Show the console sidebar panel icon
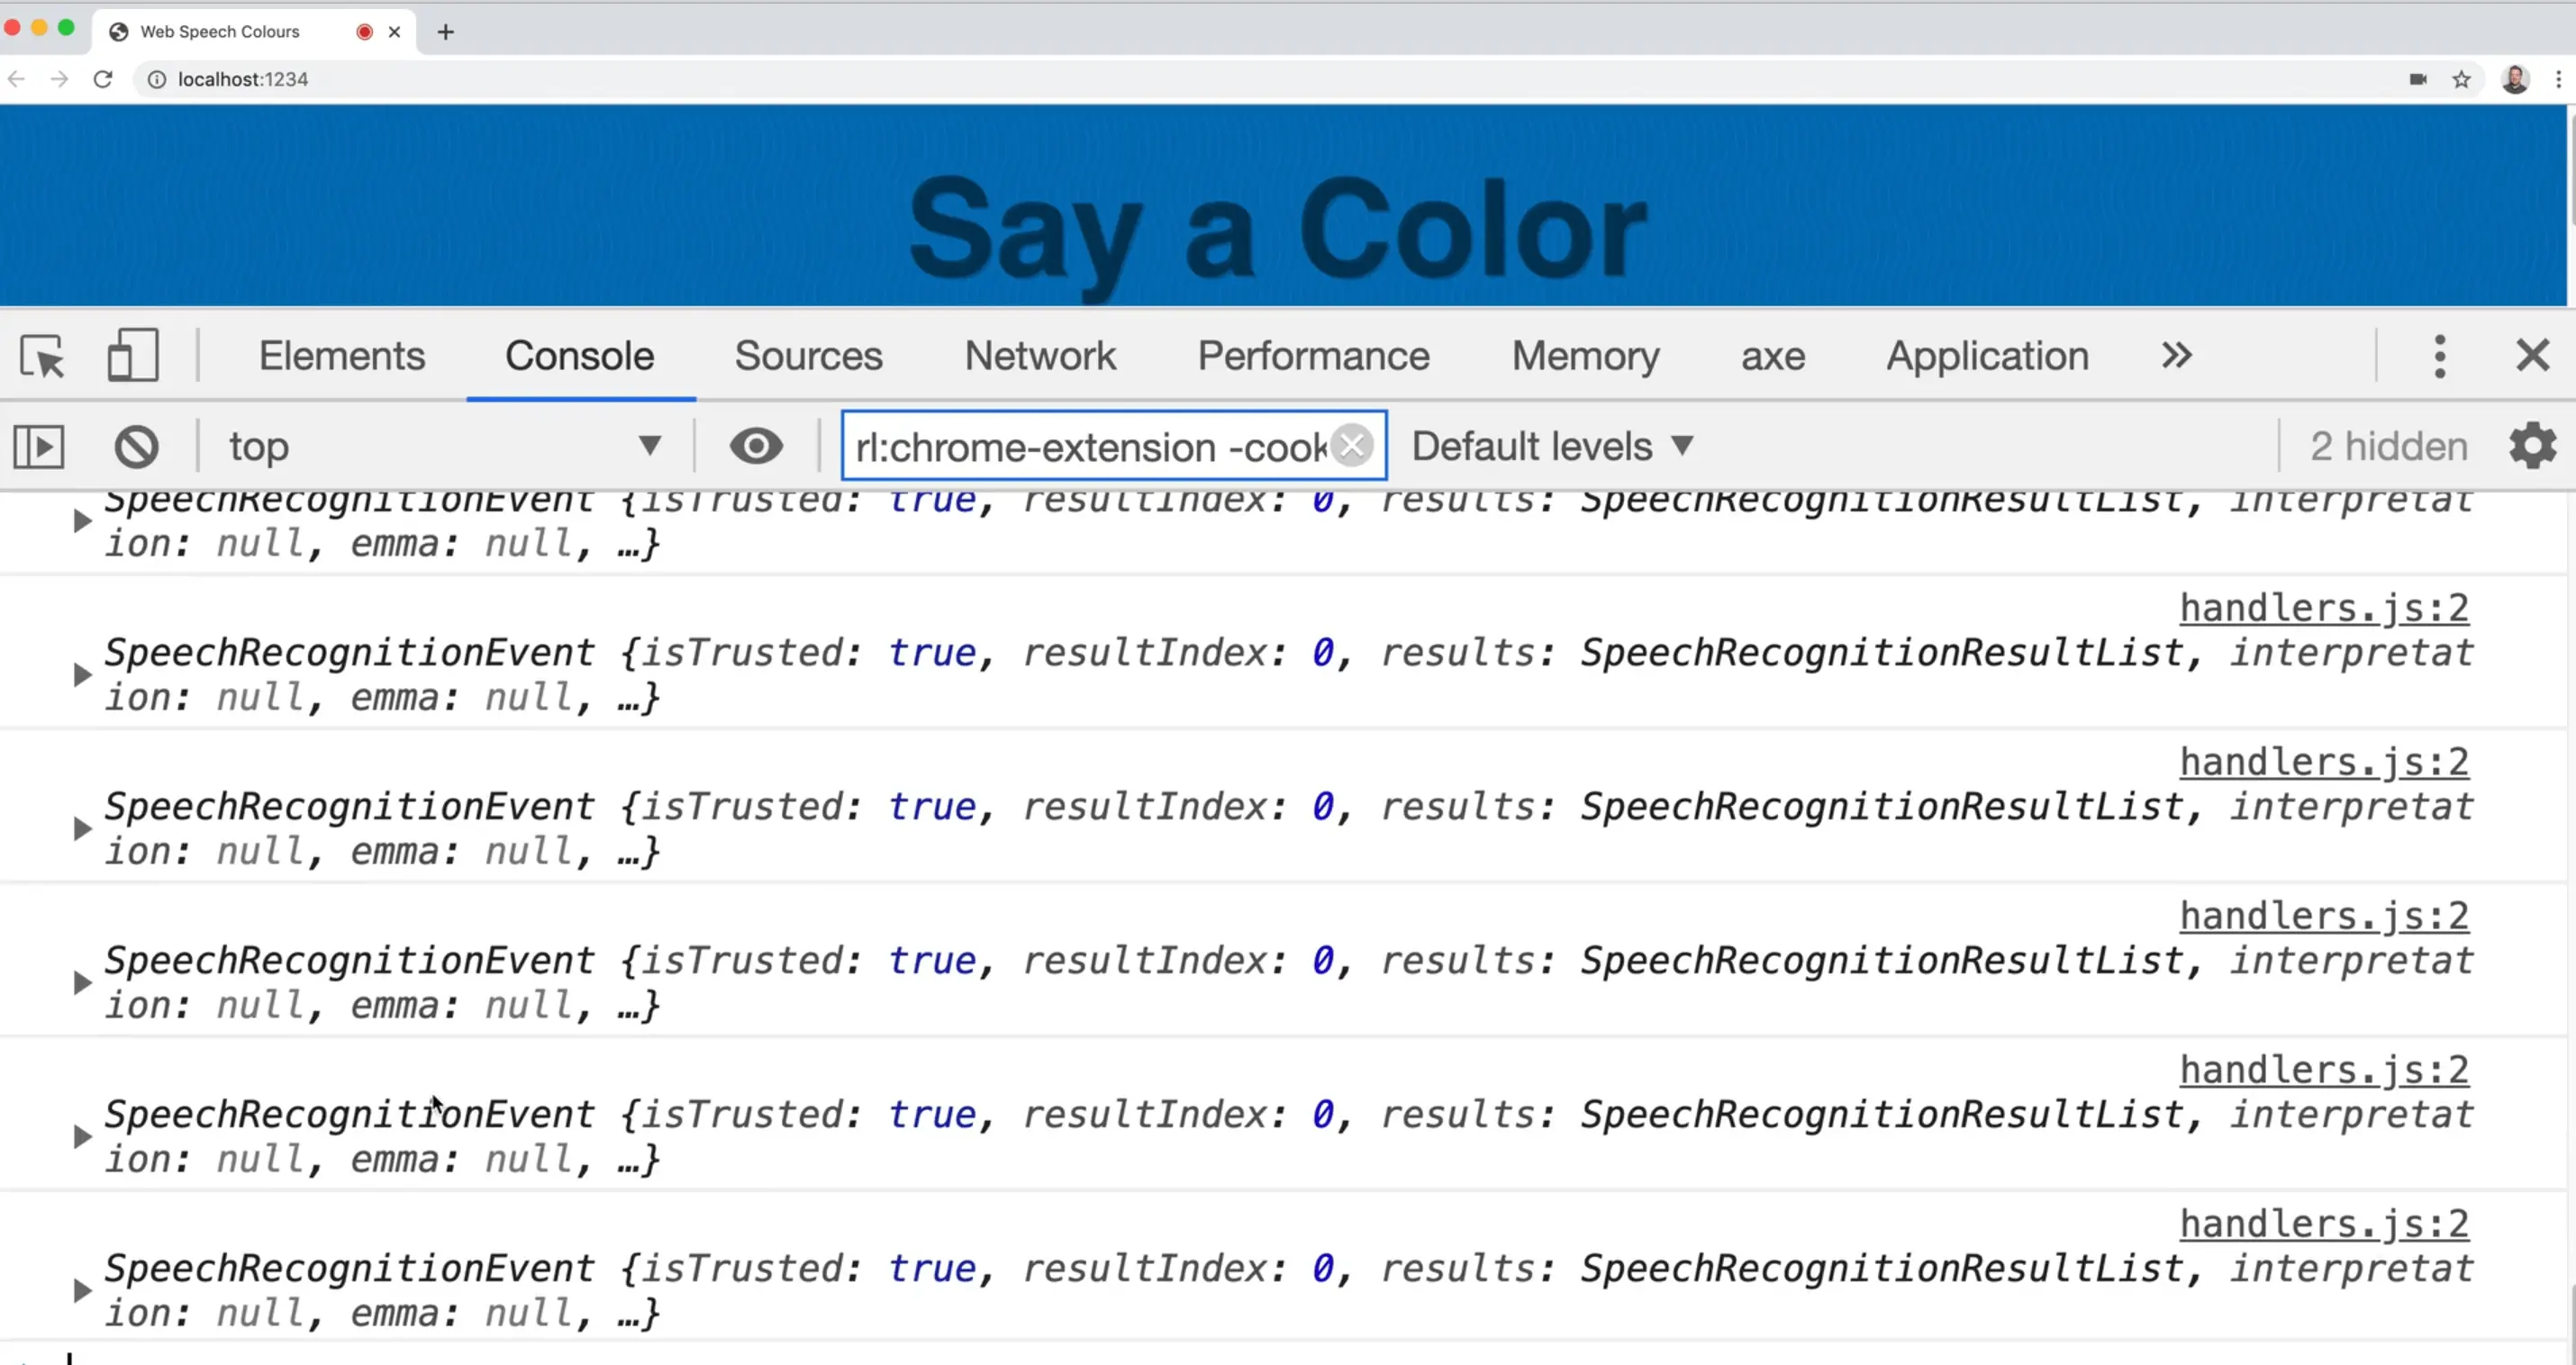Viewport: 2576px width, 1365px height. 39,446
